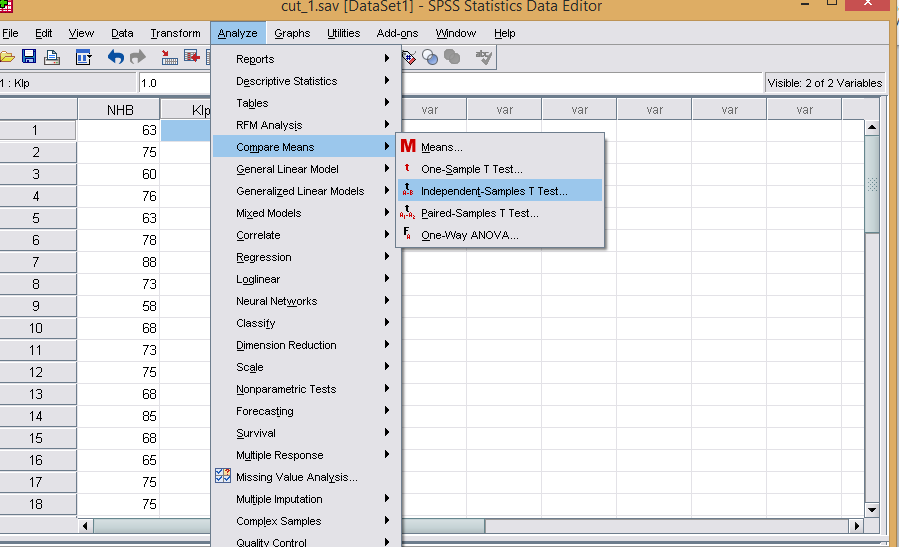Click the Value Labels tag icon
Image resolution: width=899 pixels, height=547 pixels.
[x=409, y=57]
